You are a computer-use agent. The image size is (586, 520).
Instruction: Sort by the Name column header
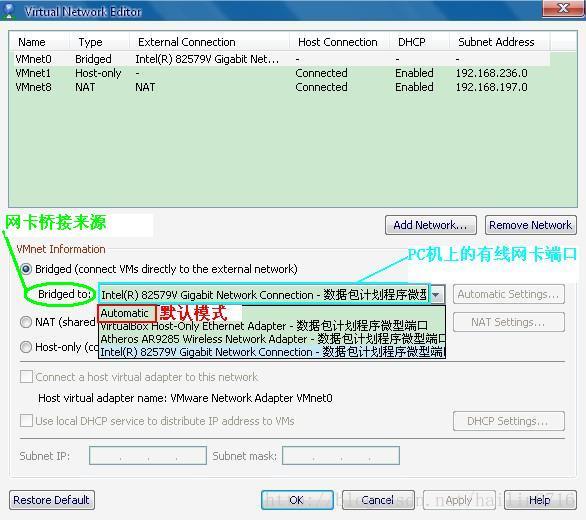(x=39, y=42)
